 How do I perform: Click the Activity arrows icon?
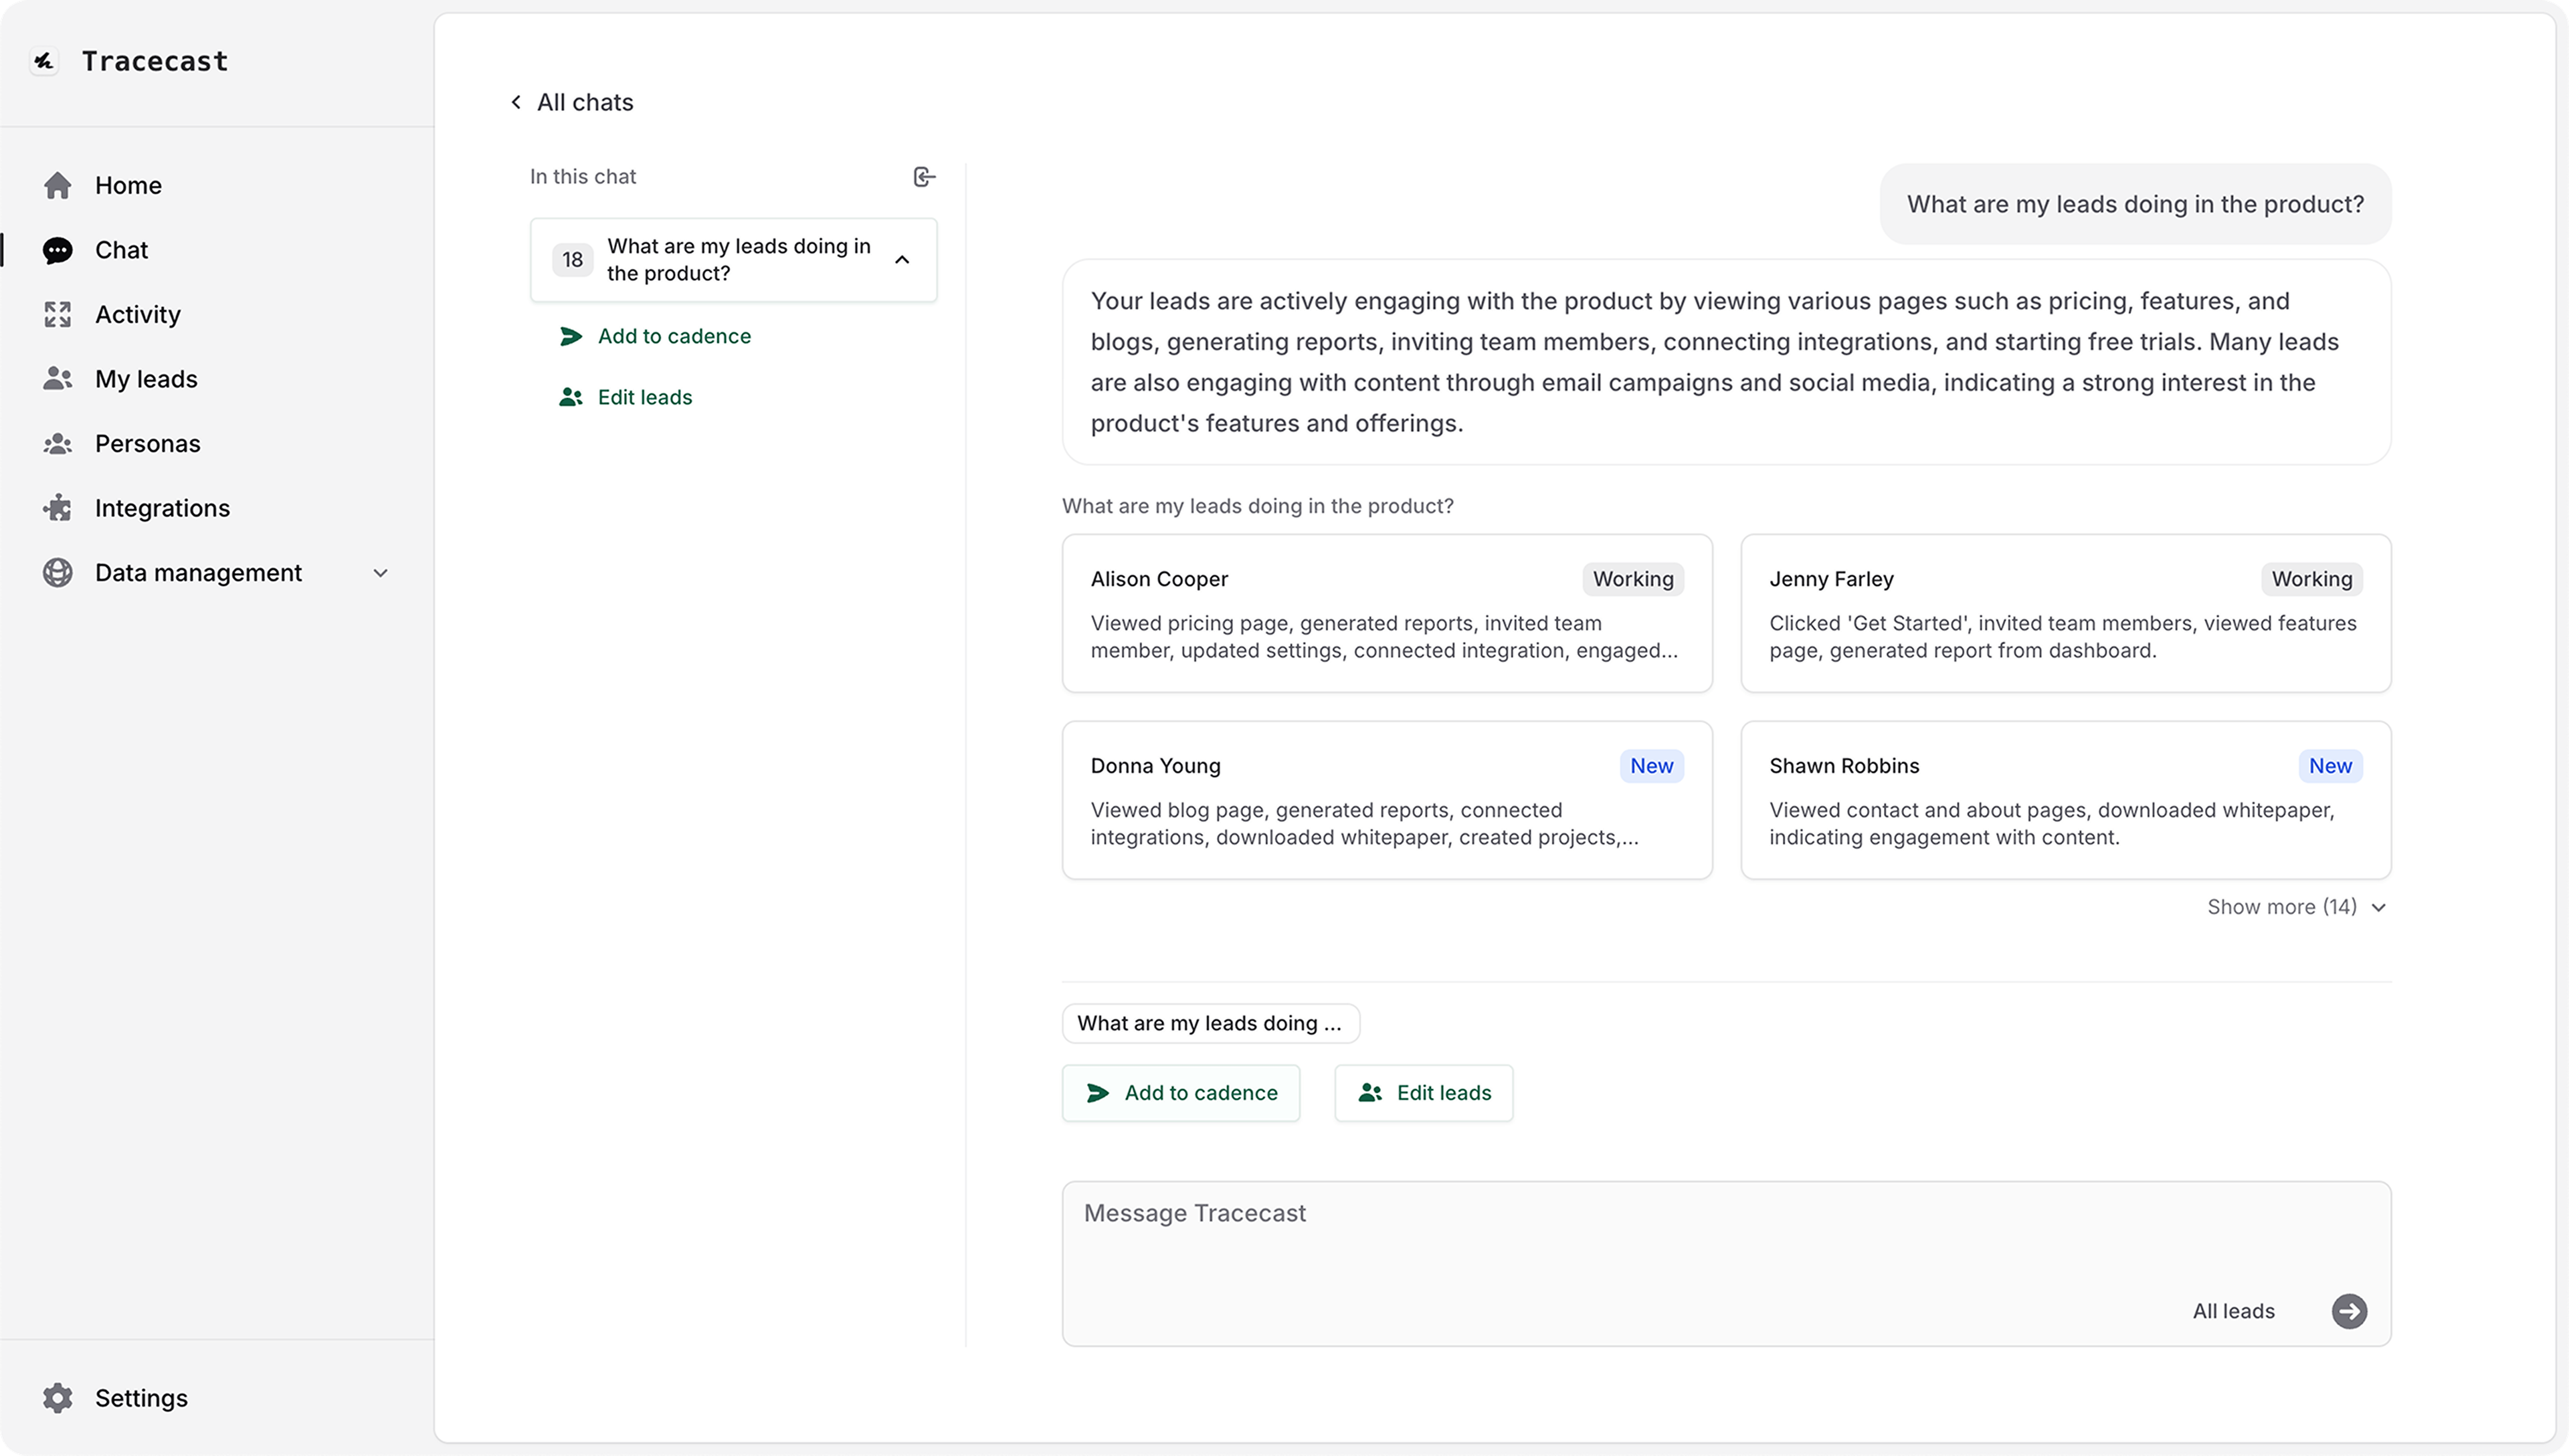click(58, 314)
